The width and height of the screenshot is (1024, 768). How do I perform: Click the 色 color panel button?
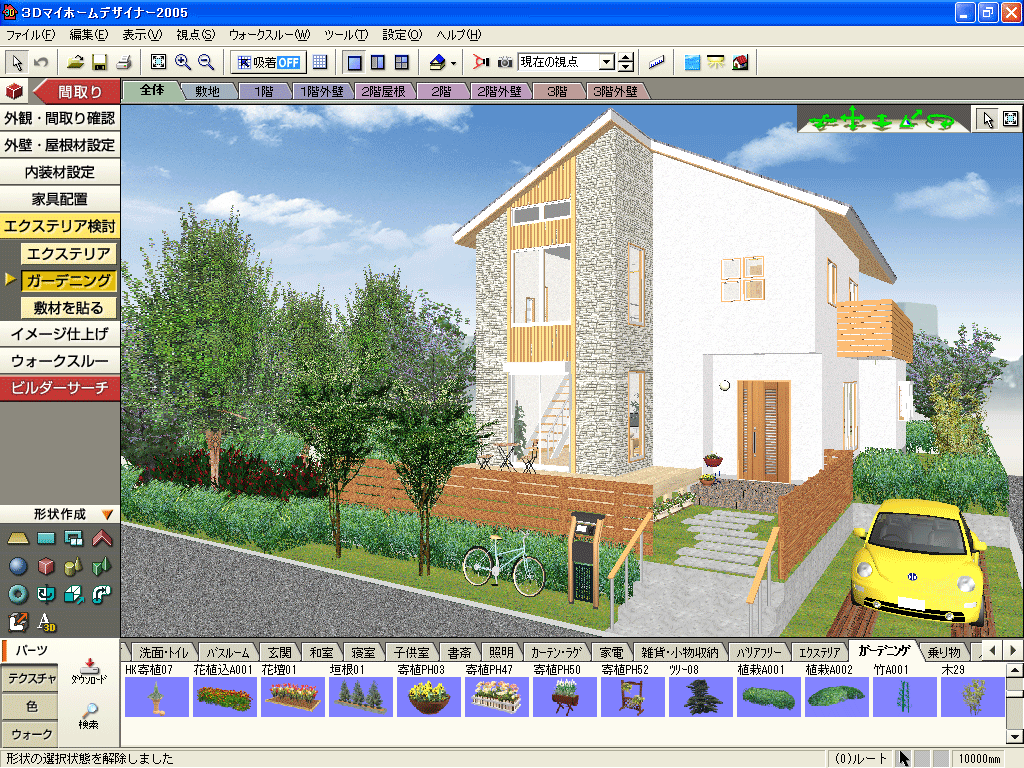[x=31, y=706]
